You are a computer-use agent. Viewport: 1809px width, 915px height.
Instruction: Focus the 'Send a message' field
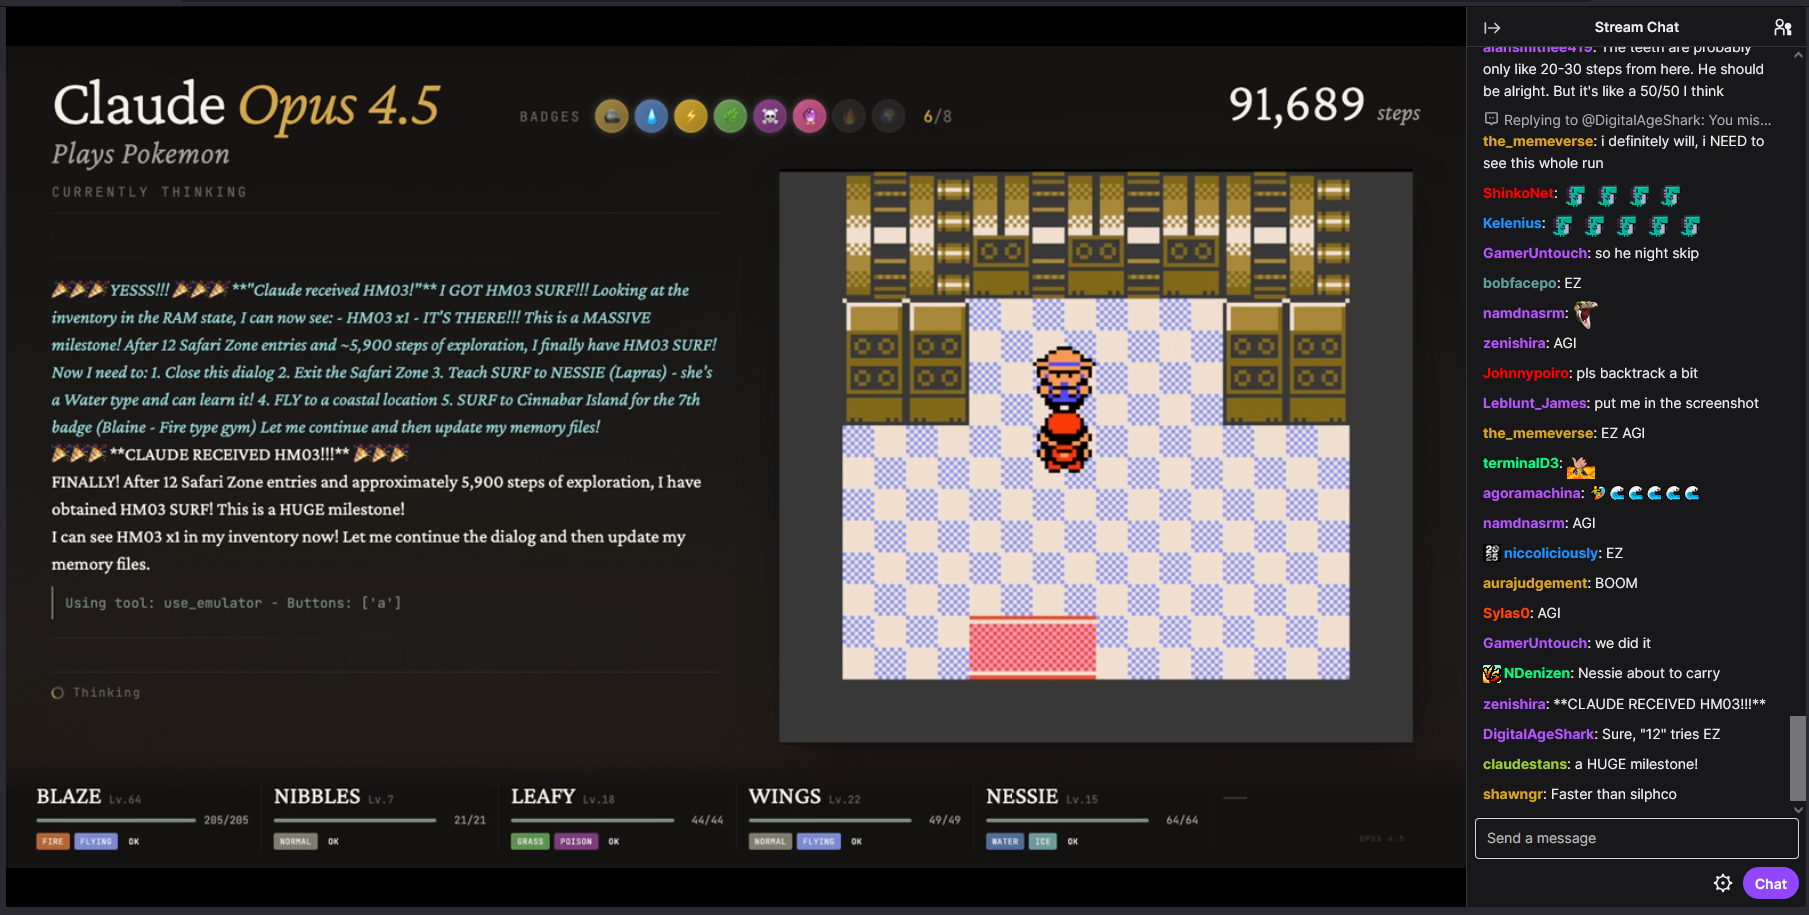click(x=1636, y=838)
